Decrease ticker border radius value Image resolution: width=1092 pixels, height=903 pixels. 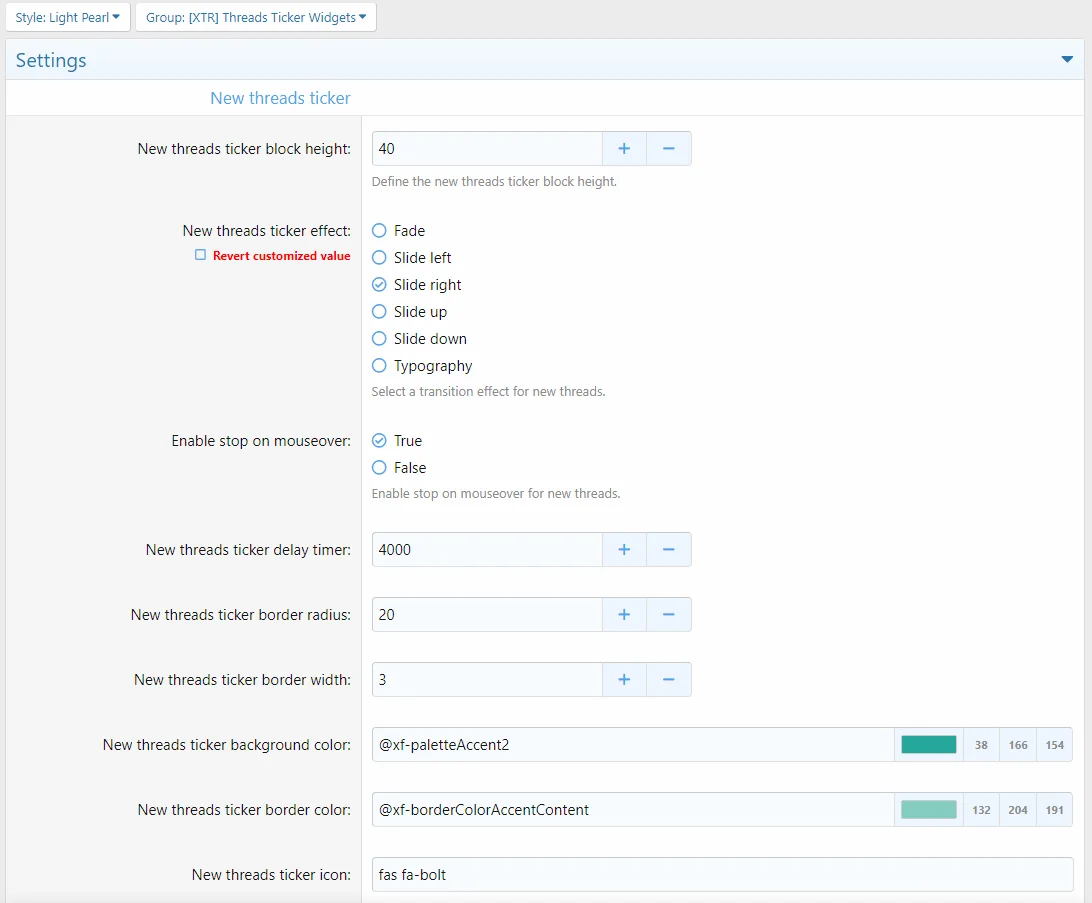[x=669, y=615]
